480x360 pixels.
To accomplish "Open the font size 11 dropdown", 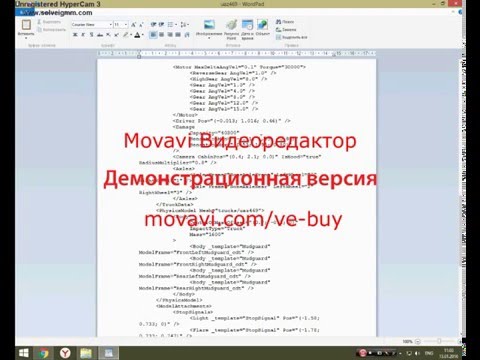I will (126, 25).
